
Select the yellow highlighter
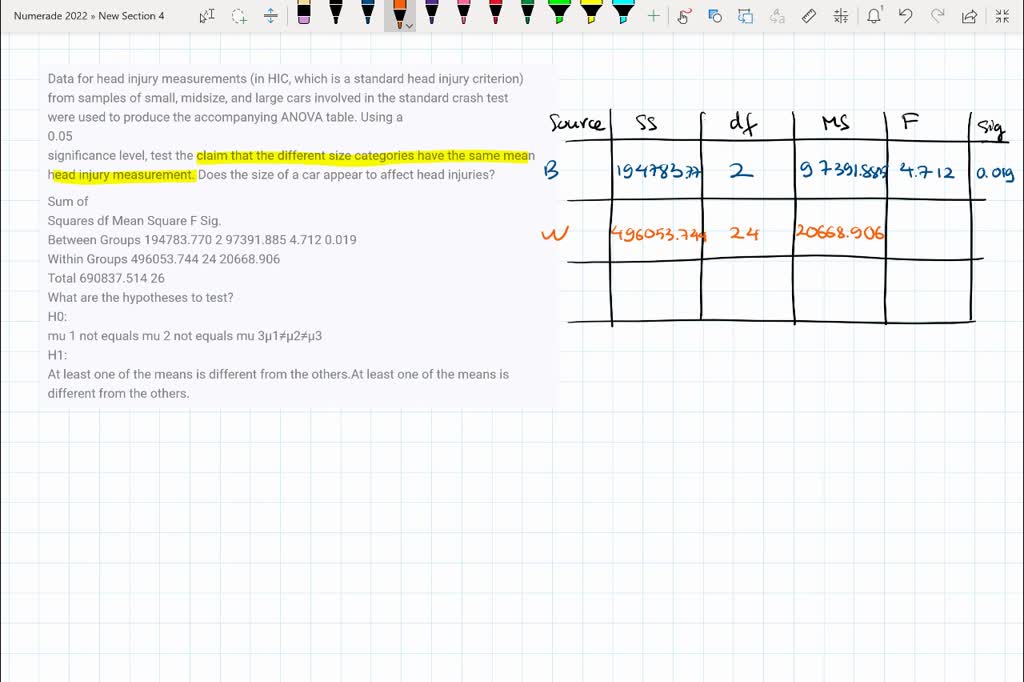[590, 14]
